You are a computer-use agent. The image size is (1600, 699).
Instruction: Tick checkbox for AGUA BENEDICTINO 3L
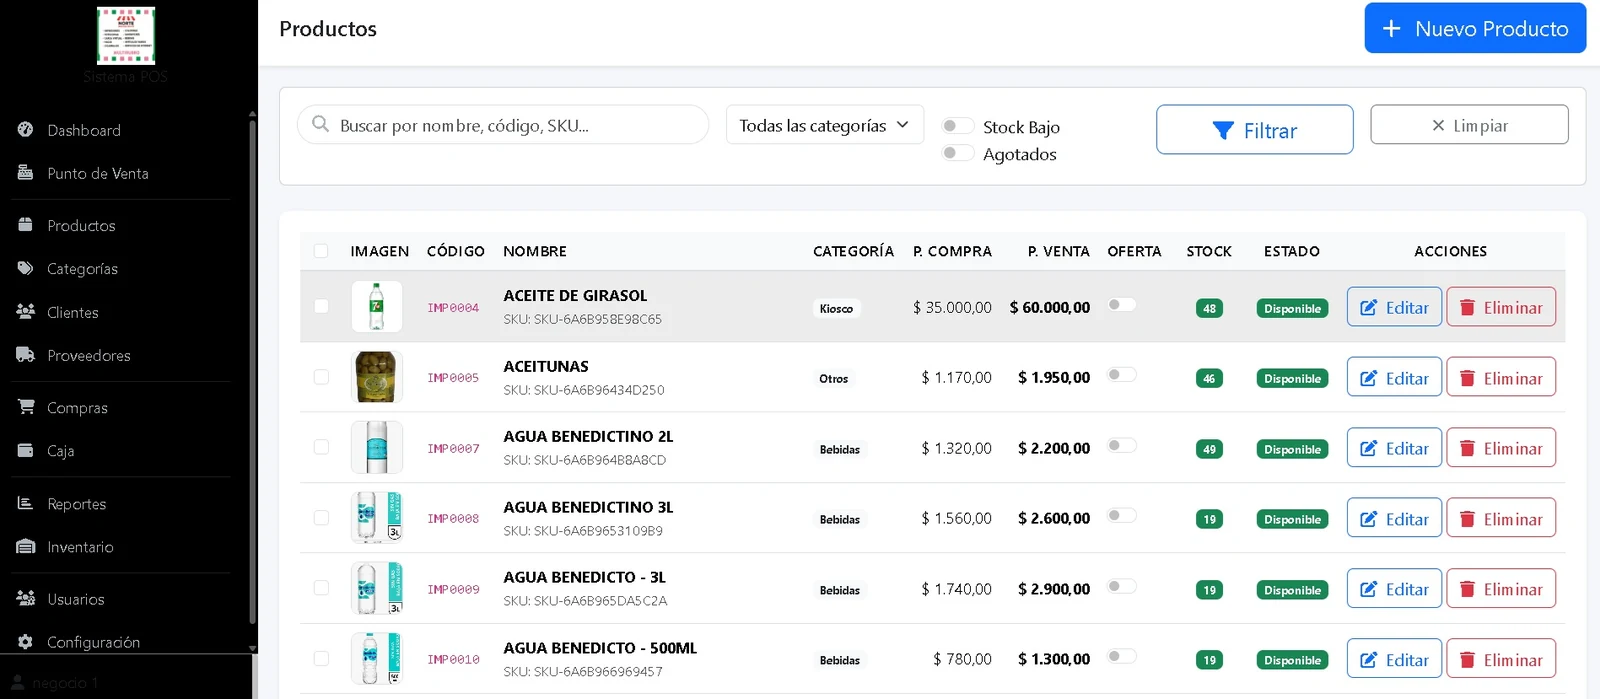321,518
